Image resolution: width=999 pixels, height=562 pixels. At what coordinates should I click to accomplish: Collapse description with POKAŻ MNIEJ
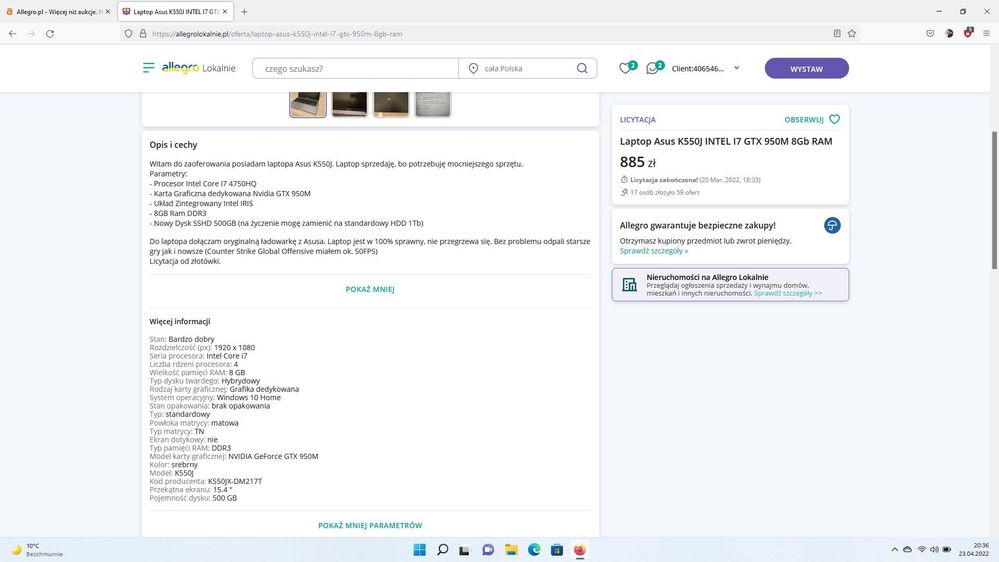pos(370,289)
